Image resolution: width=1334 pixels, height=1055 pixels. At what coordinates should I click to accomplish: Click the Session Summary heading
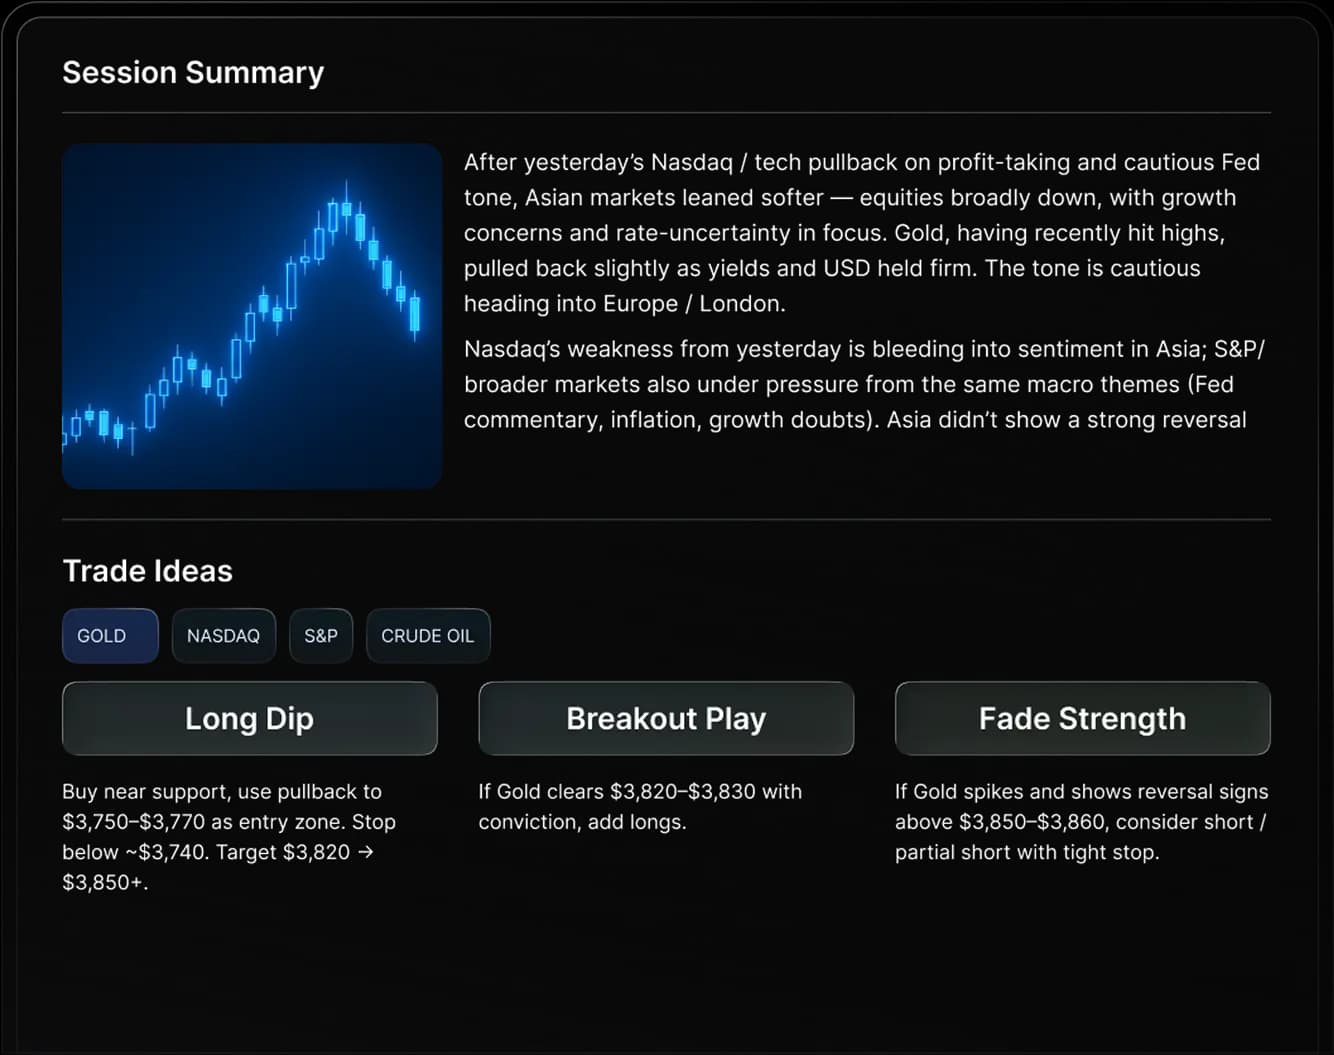tap(193, 73)
